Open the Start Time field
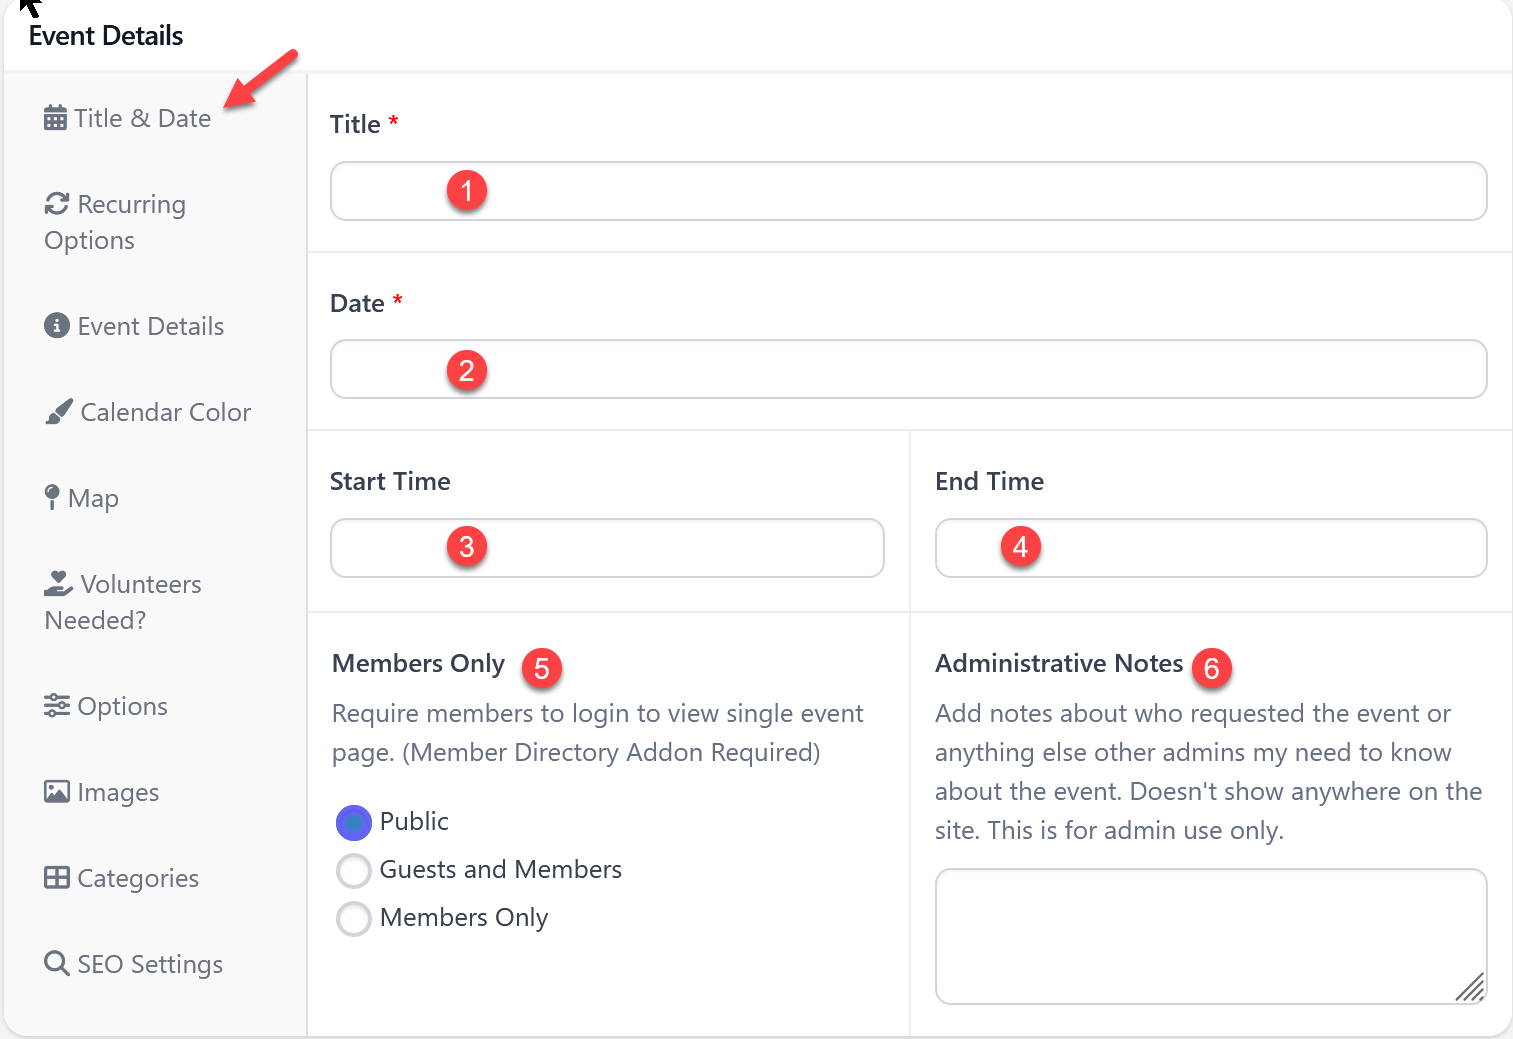The height and width of the screenshot is (1039, 1513). [x=607, y=548]
